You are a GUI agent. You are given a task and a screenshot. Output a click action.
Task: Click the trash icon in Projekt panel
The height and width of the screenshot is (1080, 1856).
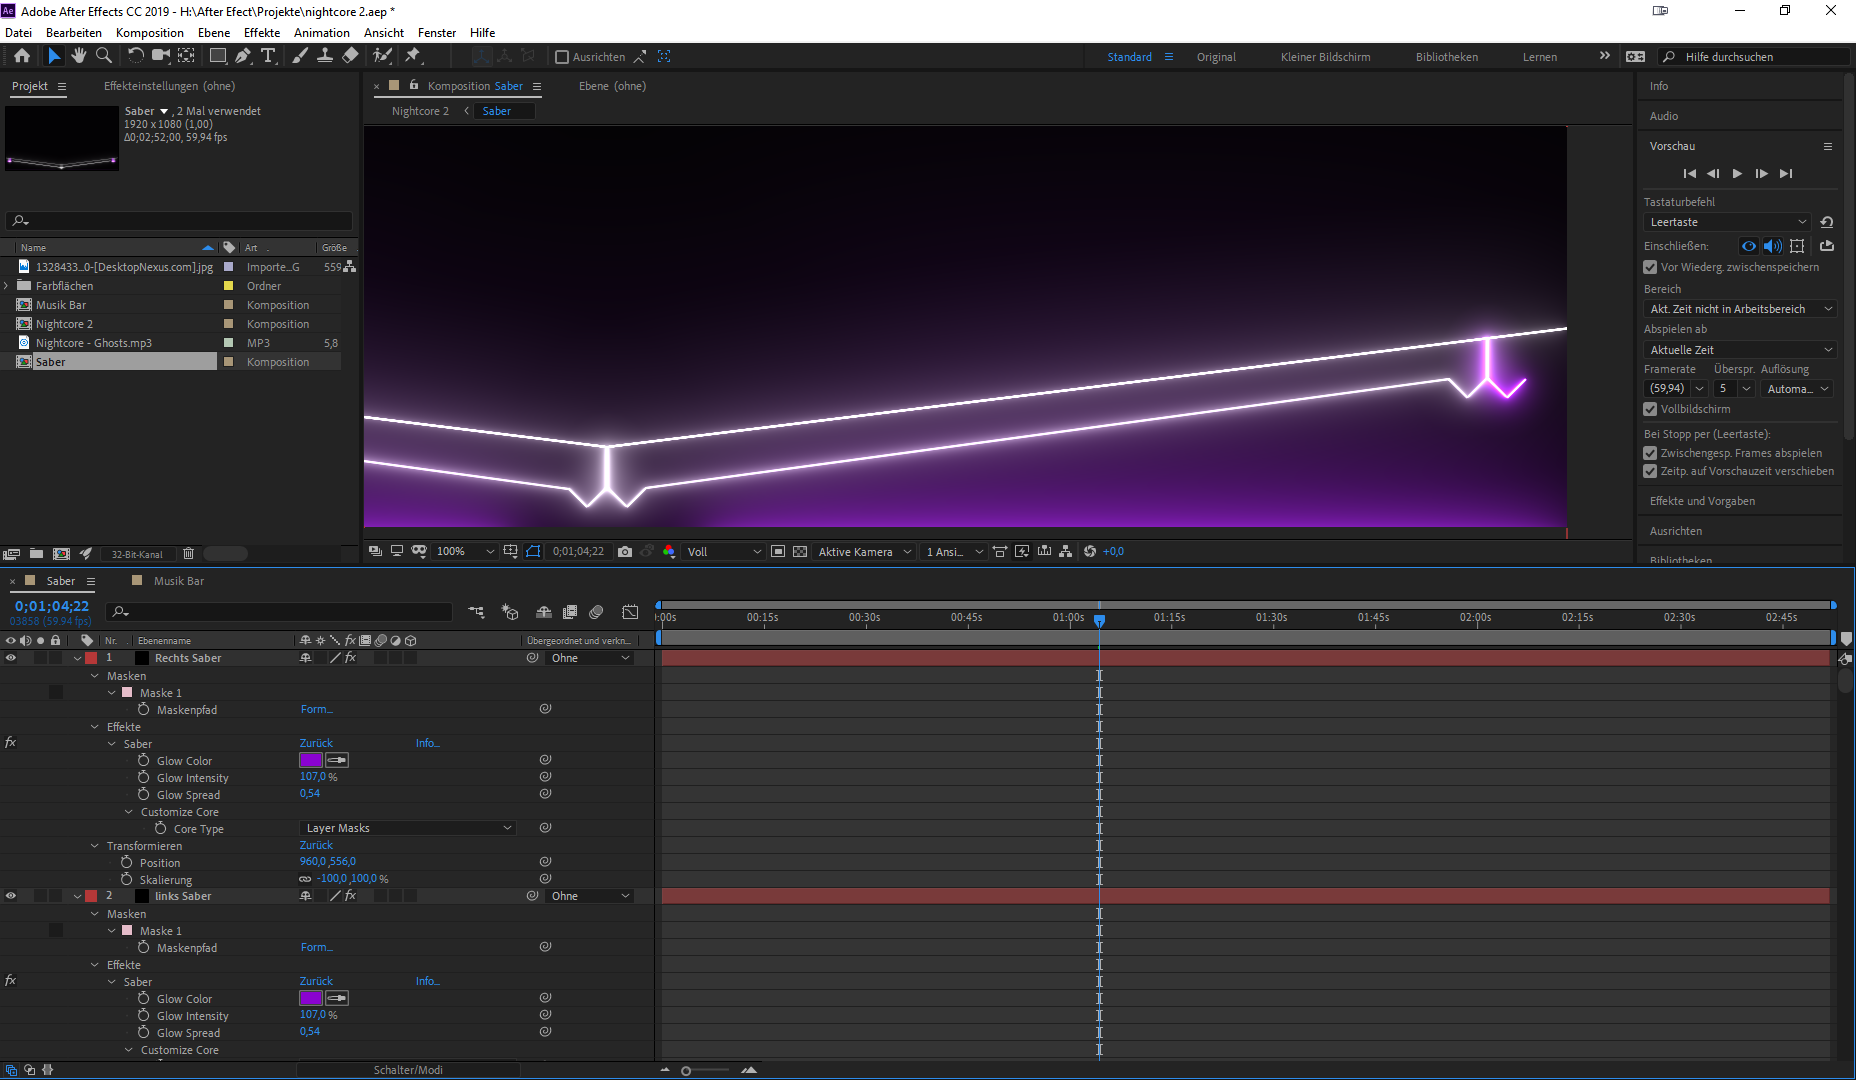(x=188, y=553)
